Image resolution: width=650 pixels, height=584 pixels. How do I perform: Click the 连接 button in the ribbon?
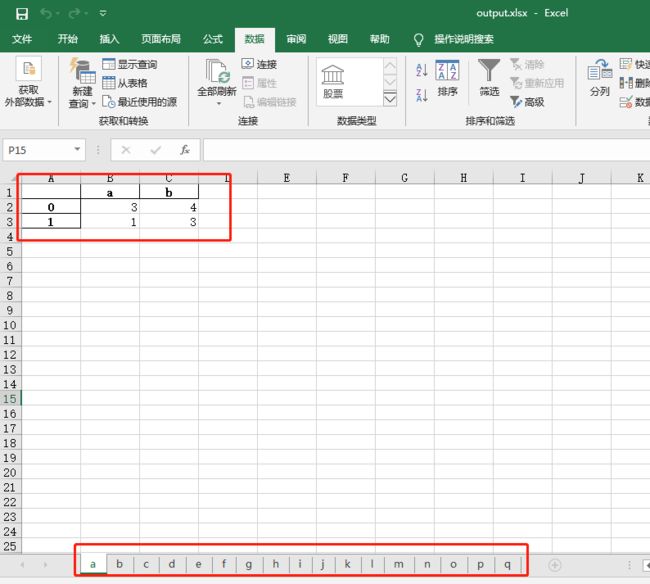tap(259, 64)
